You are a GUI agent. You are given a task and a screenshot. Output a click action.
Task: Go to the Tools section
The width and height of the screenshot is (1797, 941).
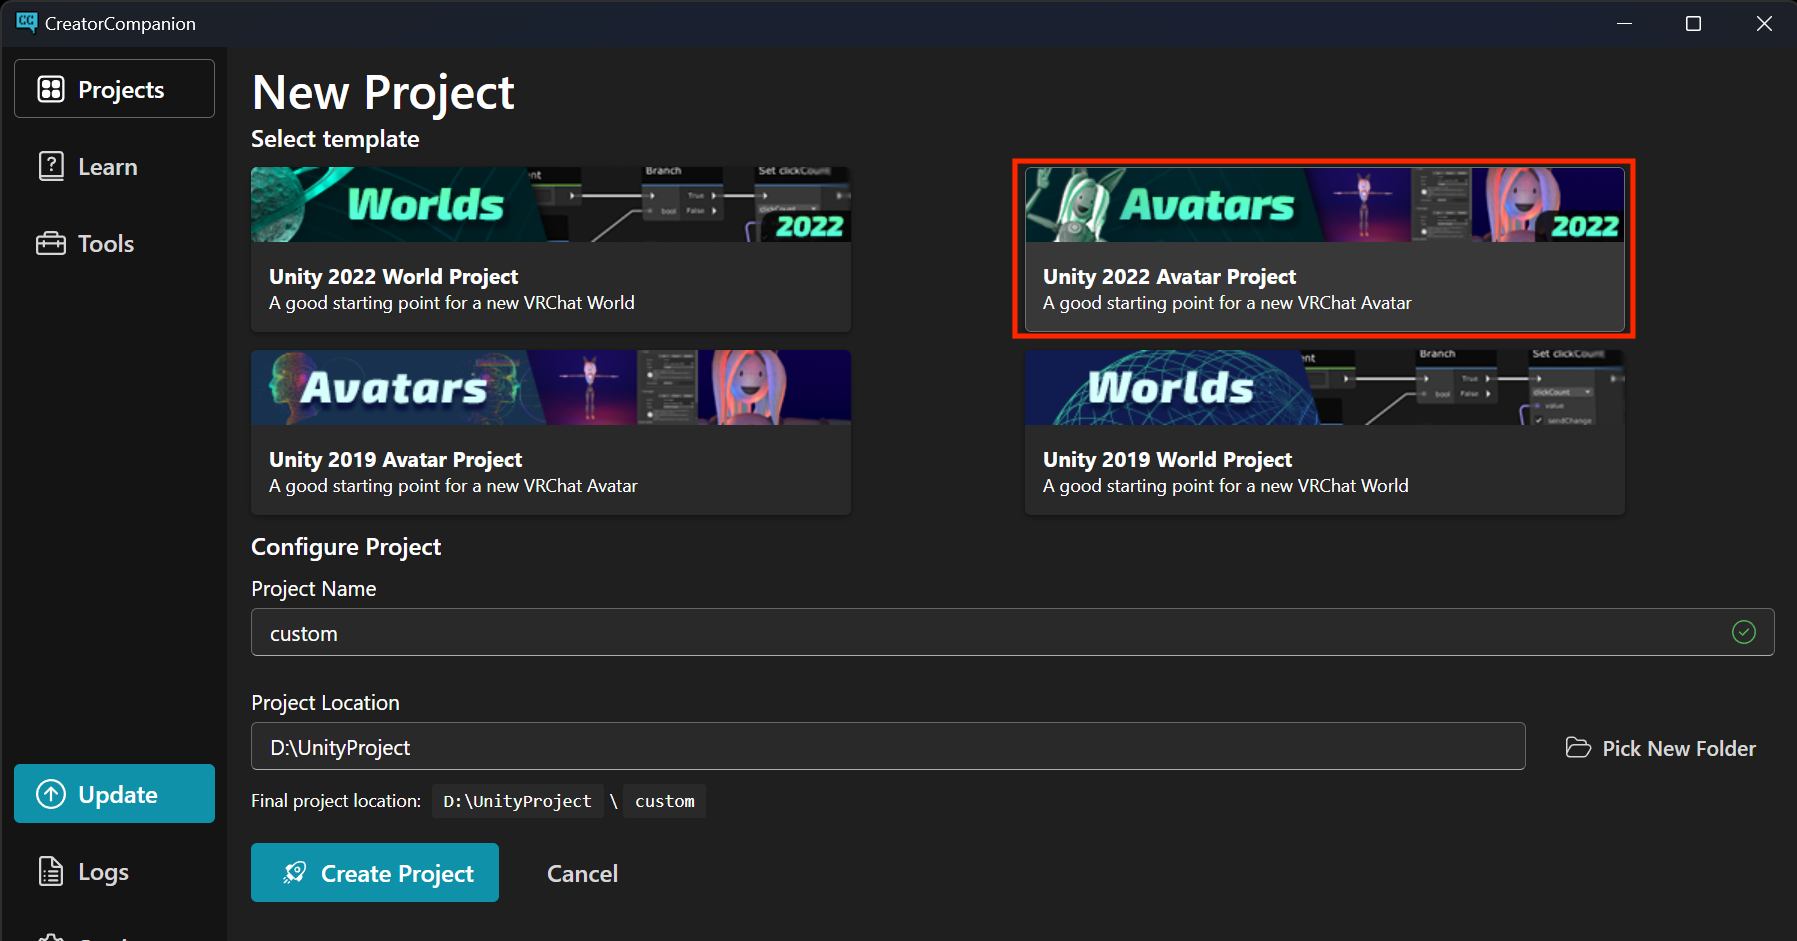106,244
